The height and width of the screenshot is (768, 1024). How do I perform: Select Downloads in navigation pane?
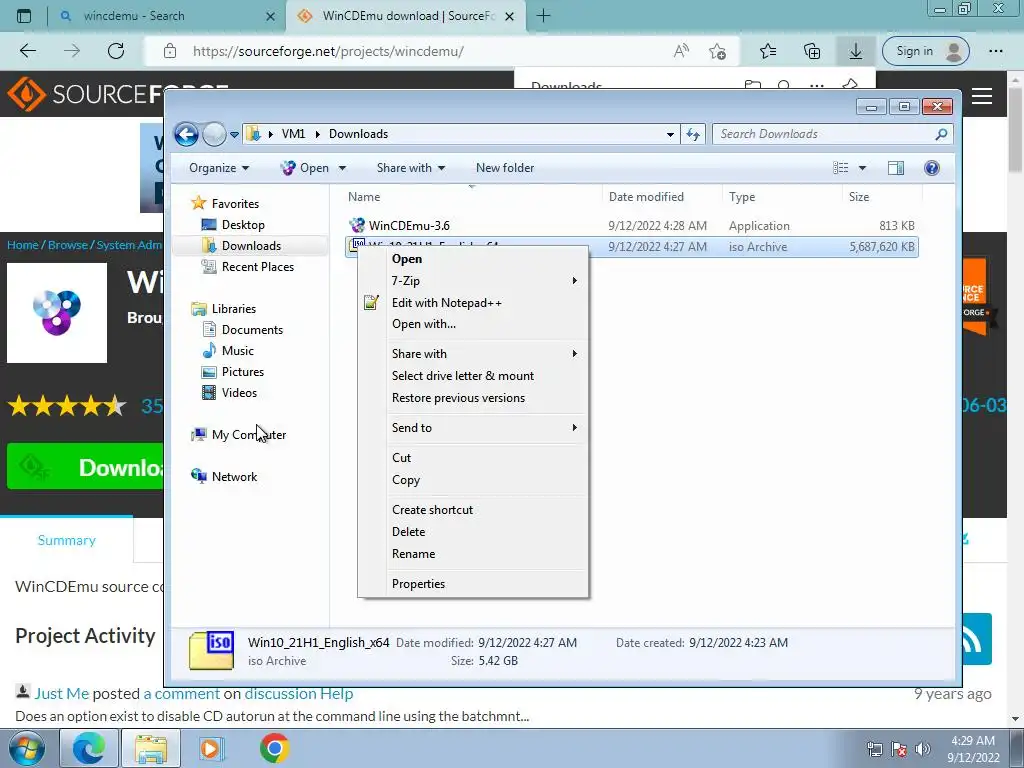(241, 246)
